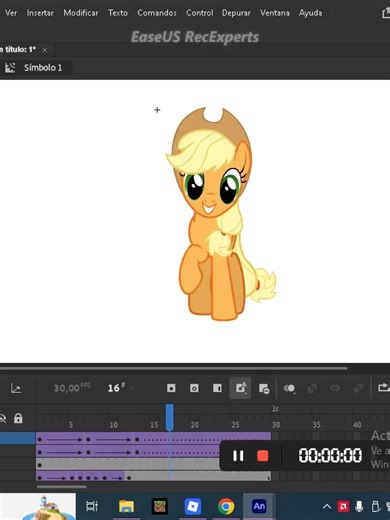Click frame 30 on the timeline ruler

click(x=276, y=425)
